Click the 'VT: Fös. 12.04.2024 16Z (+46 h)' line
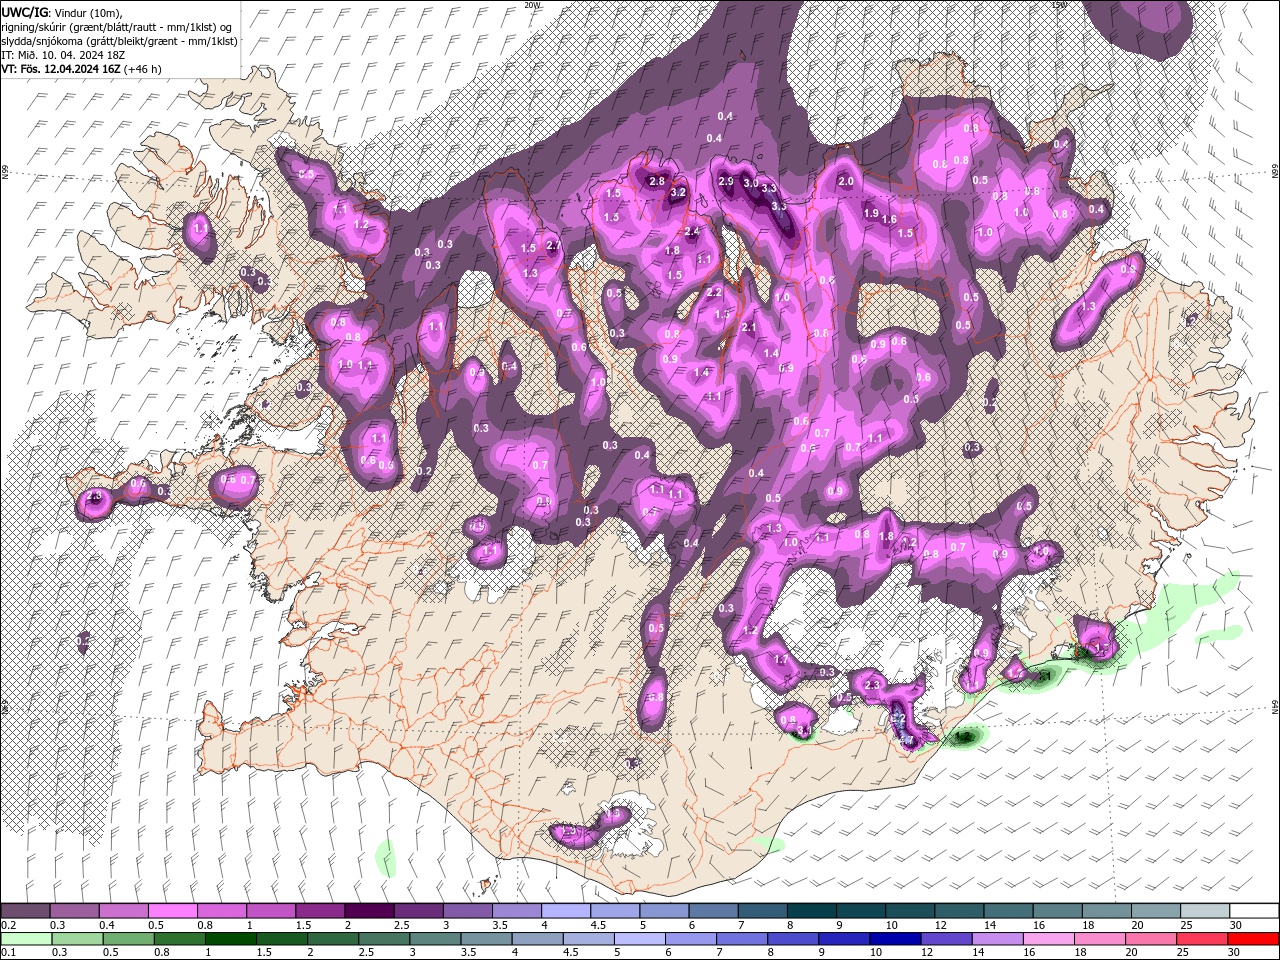1280x960 pixels. pos(81,69)
